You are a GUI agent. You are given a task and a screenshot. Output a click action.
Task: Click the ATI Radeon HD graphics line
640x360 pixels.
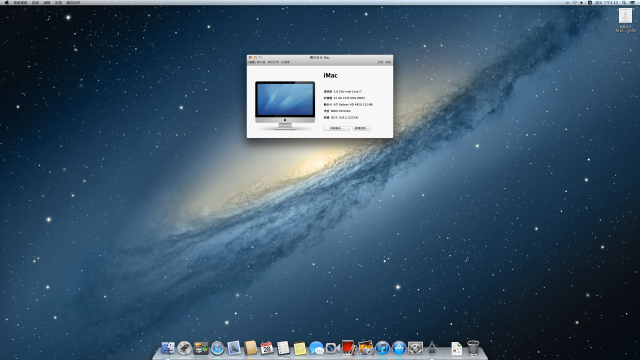coord(348,104)
